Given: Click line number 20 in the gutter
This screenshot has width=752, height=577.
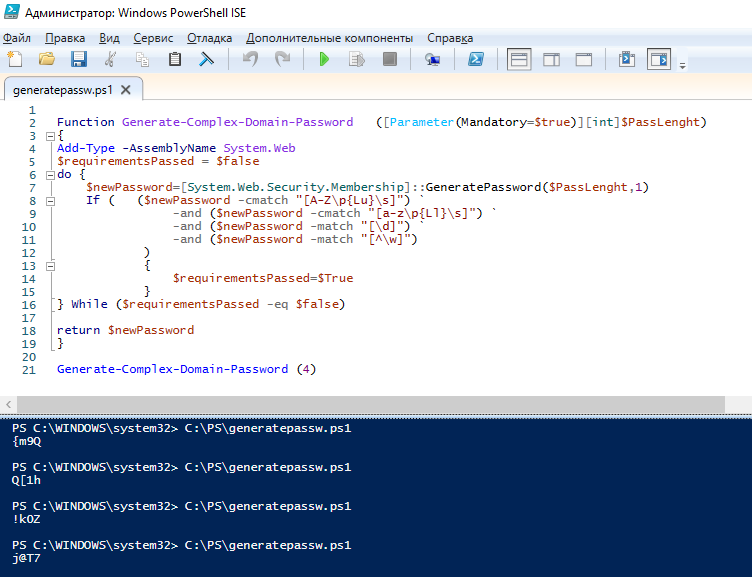Looking at the screenshot, I should (x=29, y=357).
